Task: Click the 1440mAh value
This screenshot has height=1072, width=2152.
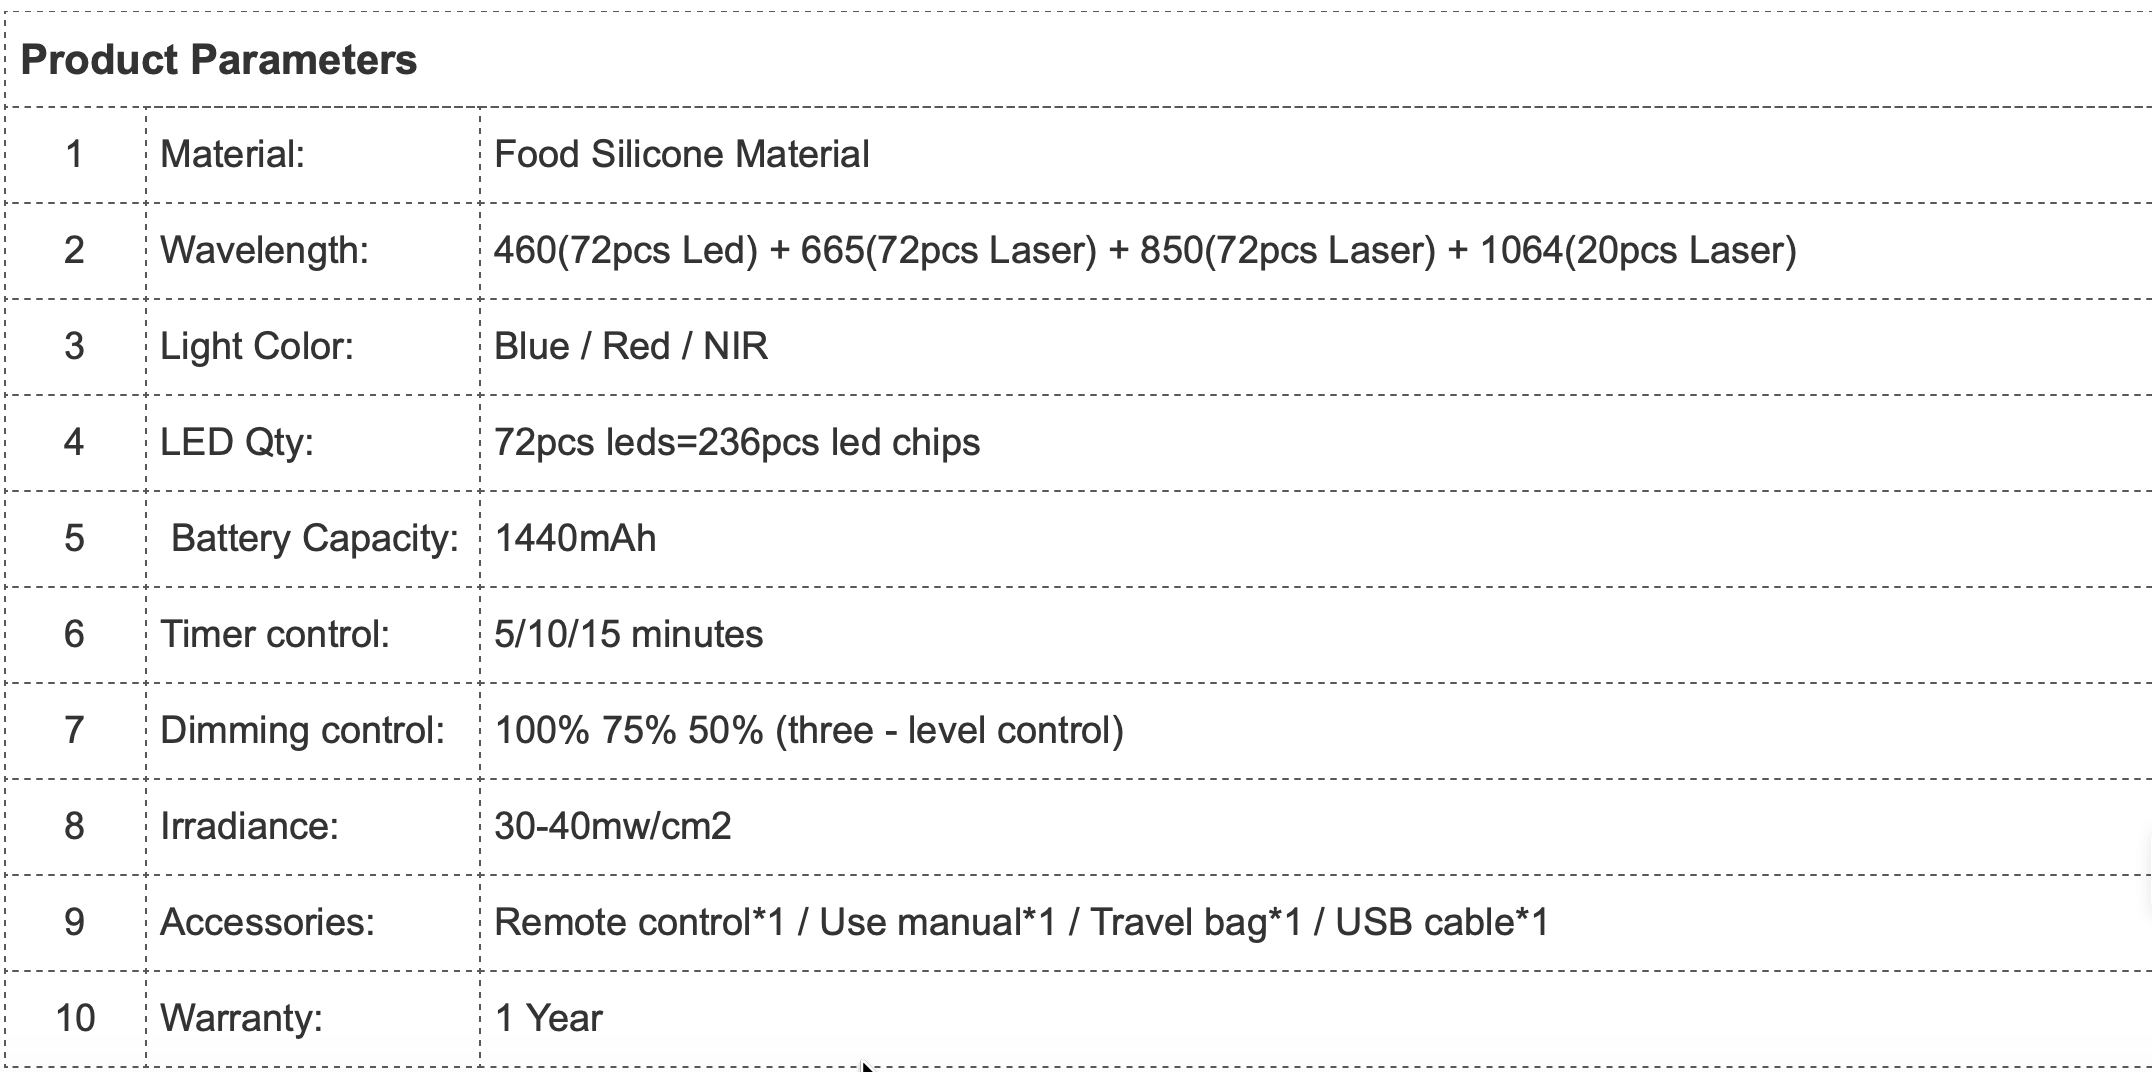Action: click(575, 539)
